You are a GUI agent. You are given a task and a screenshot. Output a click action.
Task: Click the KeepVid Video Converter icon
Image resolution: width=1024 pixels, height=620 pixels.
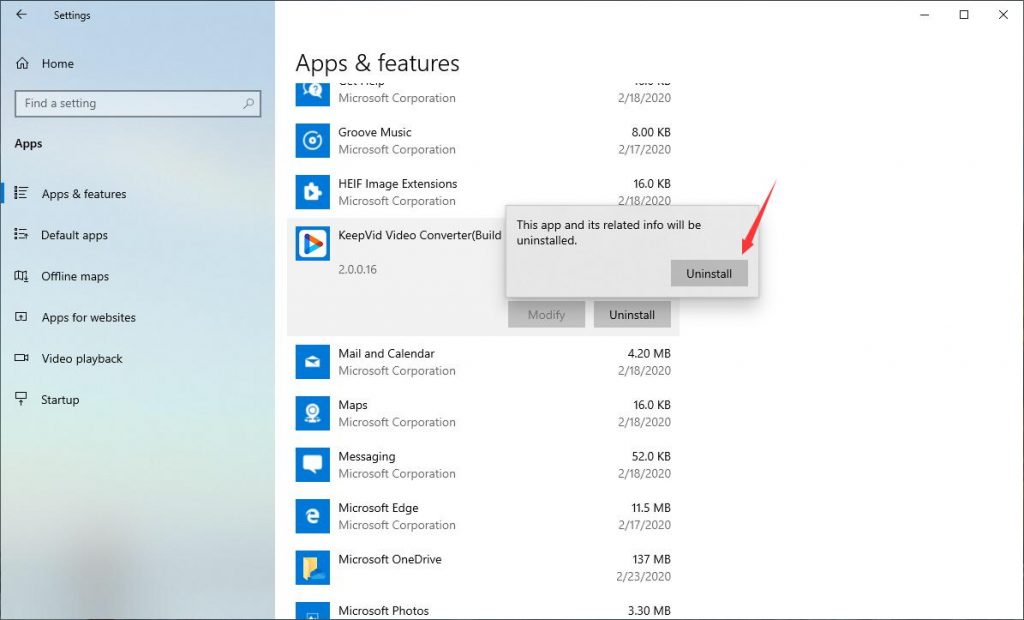312,244
